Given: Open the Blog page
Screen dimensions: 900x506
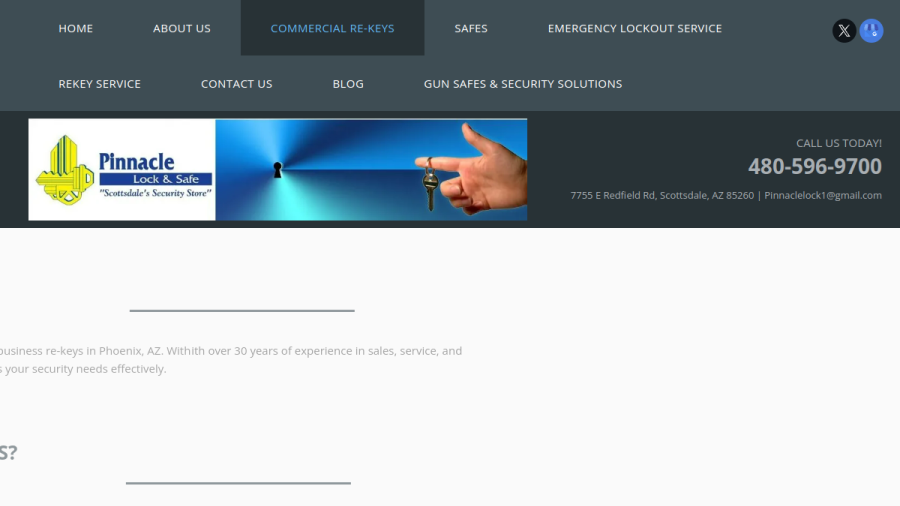Looking at the screenshot, I should click(x=348, y=84).
